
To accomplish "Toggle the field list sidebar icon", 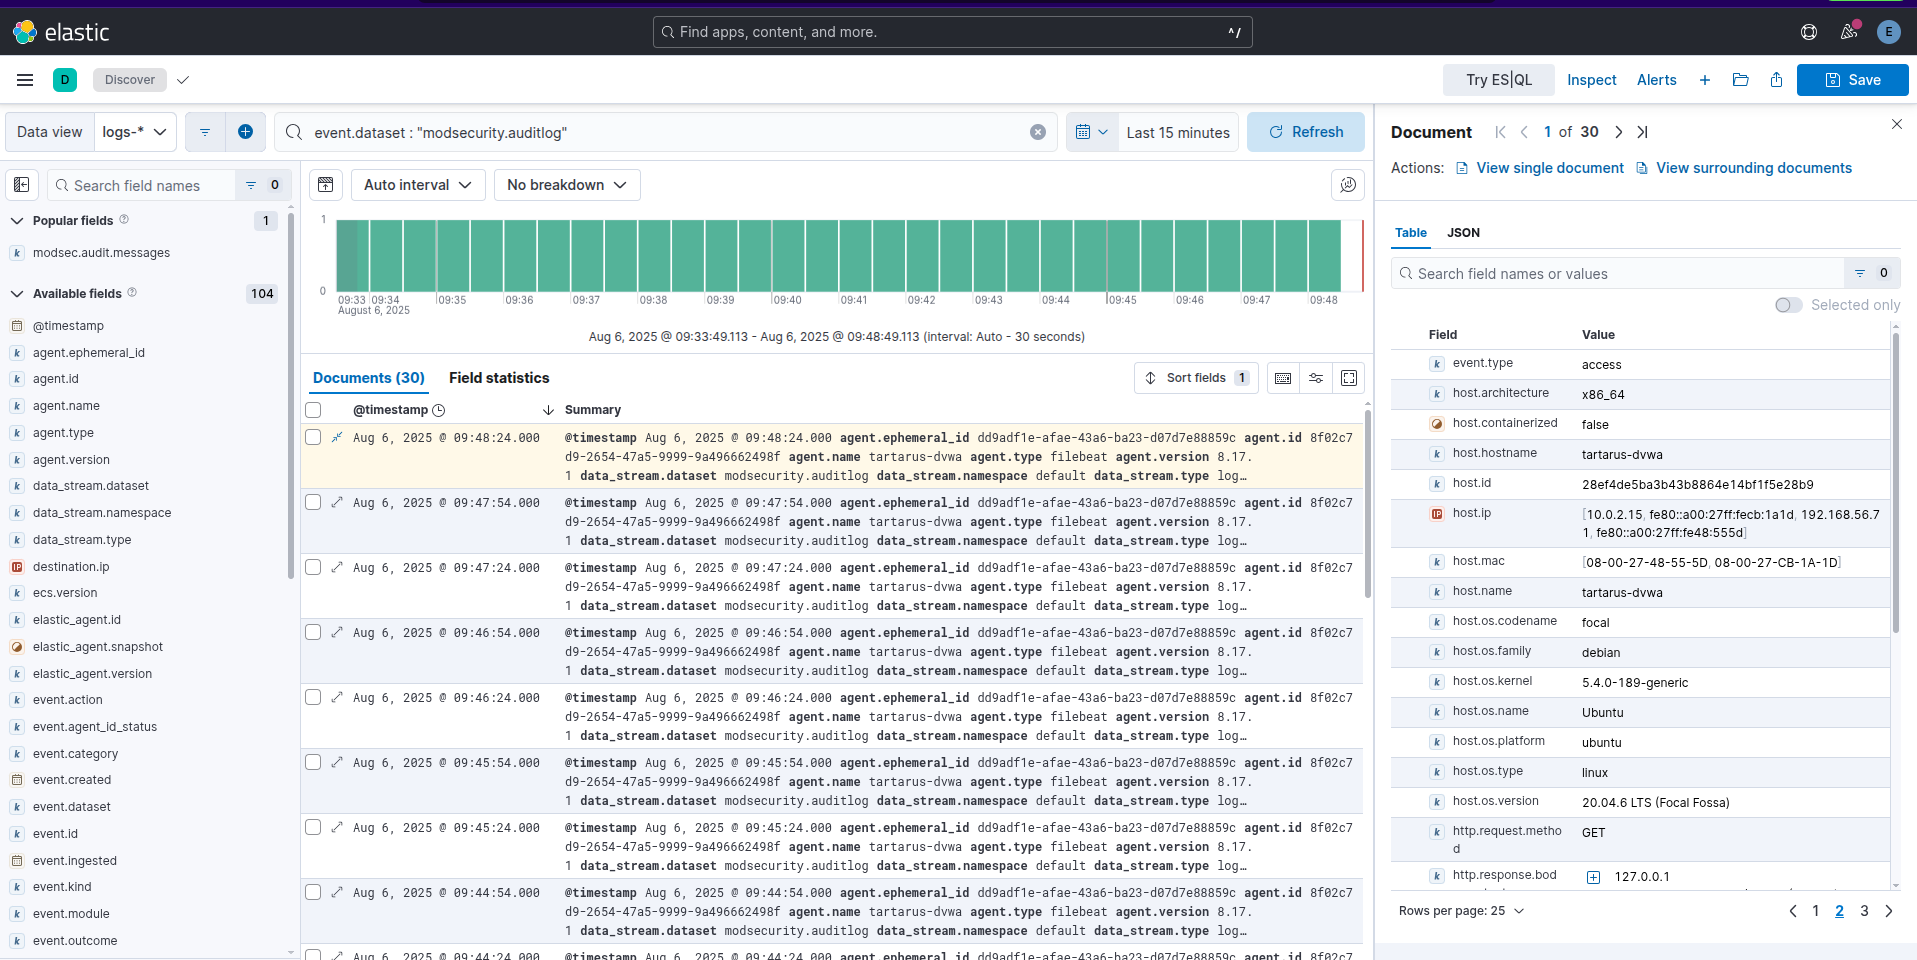I will coord(22,185).
